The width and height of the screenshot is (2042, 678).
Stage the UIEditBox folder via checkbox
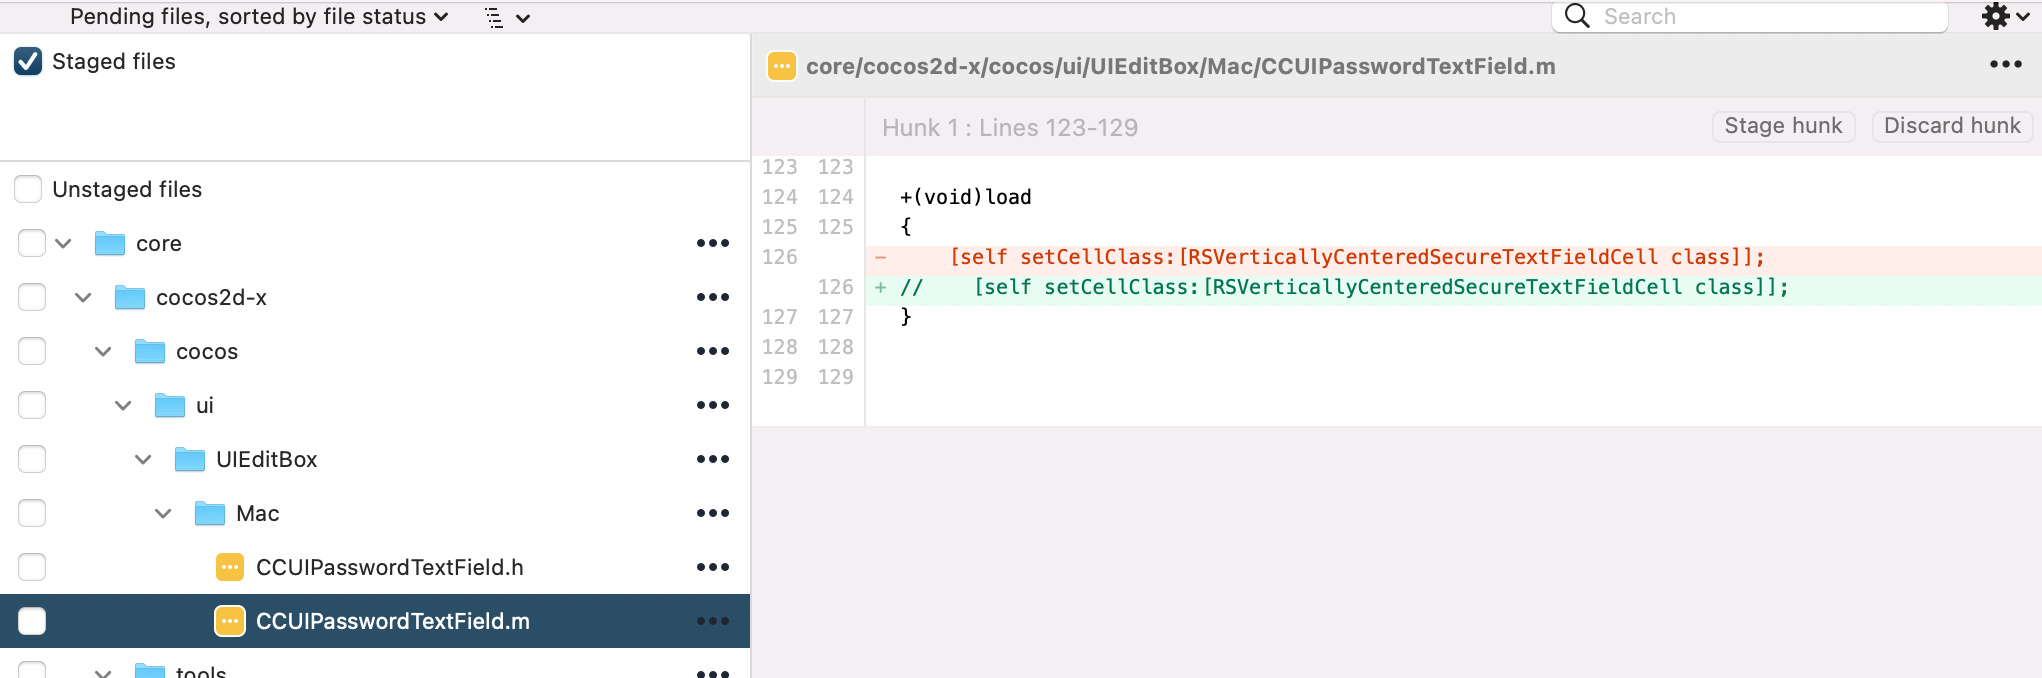[32, 459]
